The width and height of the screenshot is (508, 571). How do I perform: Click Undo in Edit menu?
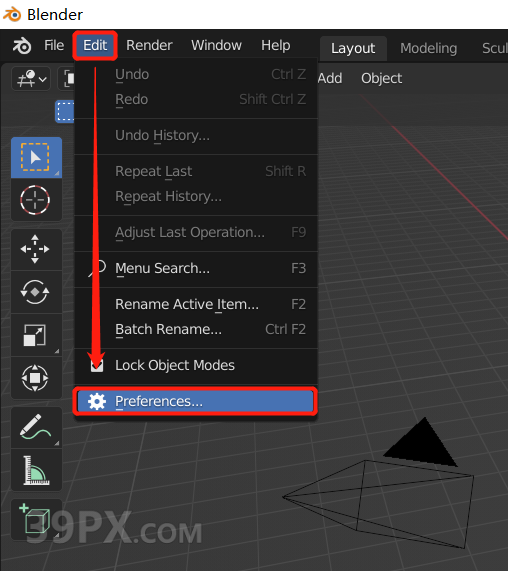pos(196,74)
